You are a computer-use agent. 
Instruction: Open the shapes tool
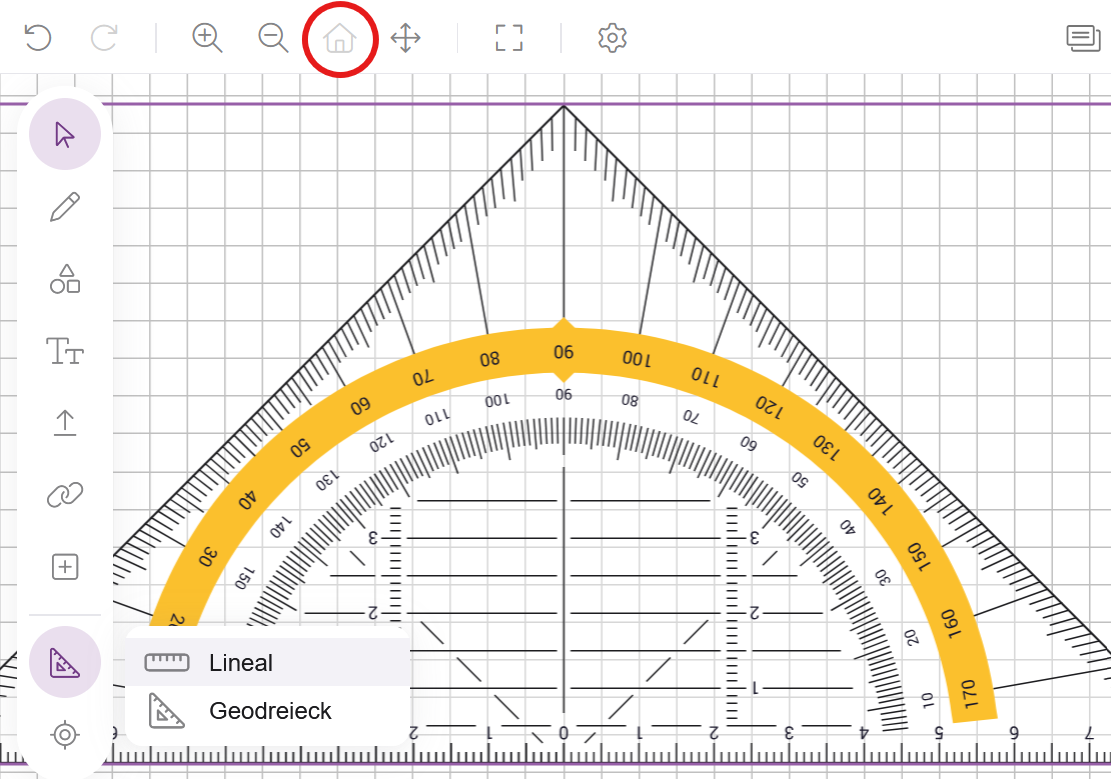[x=65, y=279]
